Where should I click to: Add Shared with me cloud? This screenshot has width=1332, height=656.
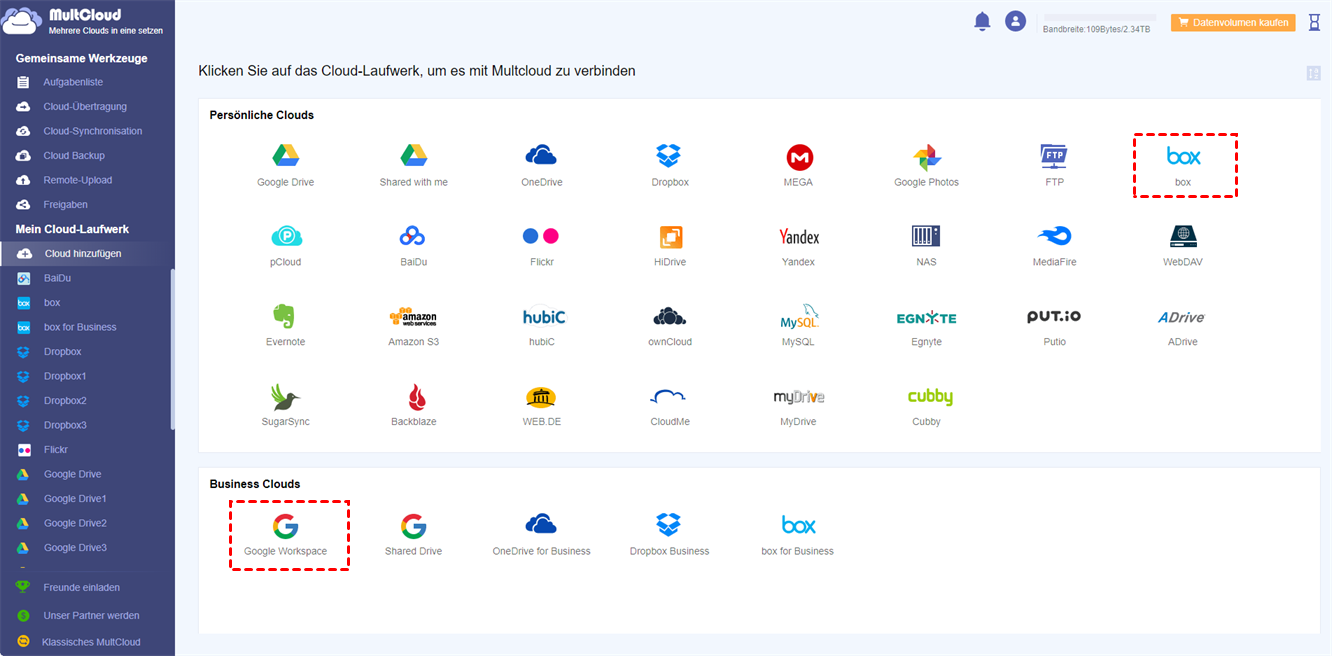[414, 166]
